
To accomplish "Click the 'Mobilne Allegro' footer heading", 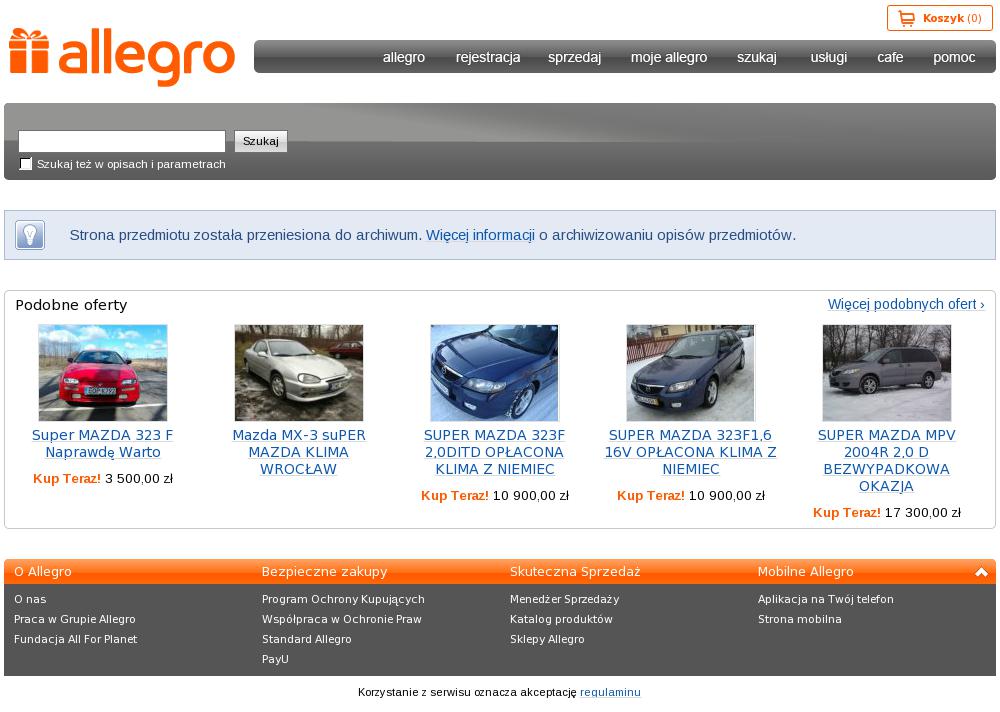I will [805, 572].
